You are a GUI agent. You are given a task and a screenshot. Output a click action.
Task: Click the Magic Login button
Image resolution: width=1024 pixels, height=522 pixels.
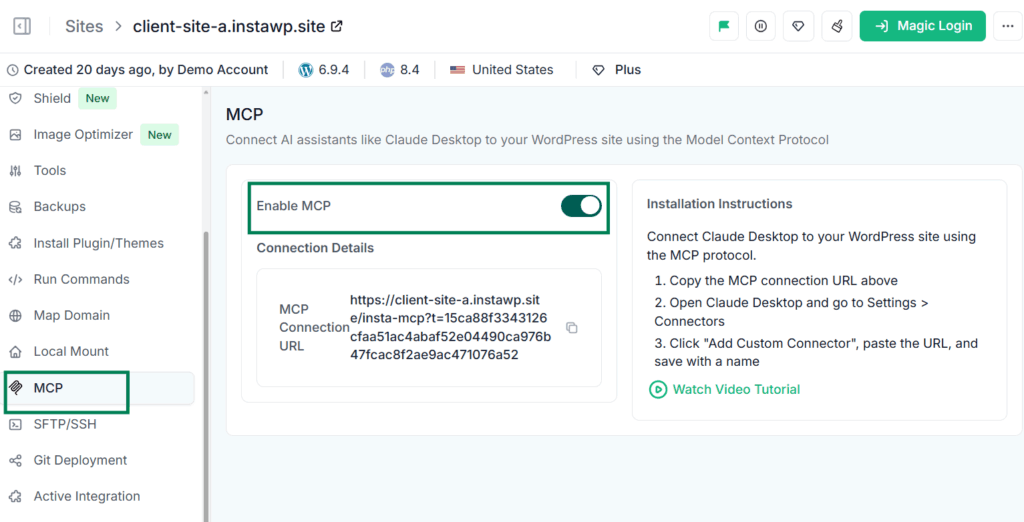point(922,26)
